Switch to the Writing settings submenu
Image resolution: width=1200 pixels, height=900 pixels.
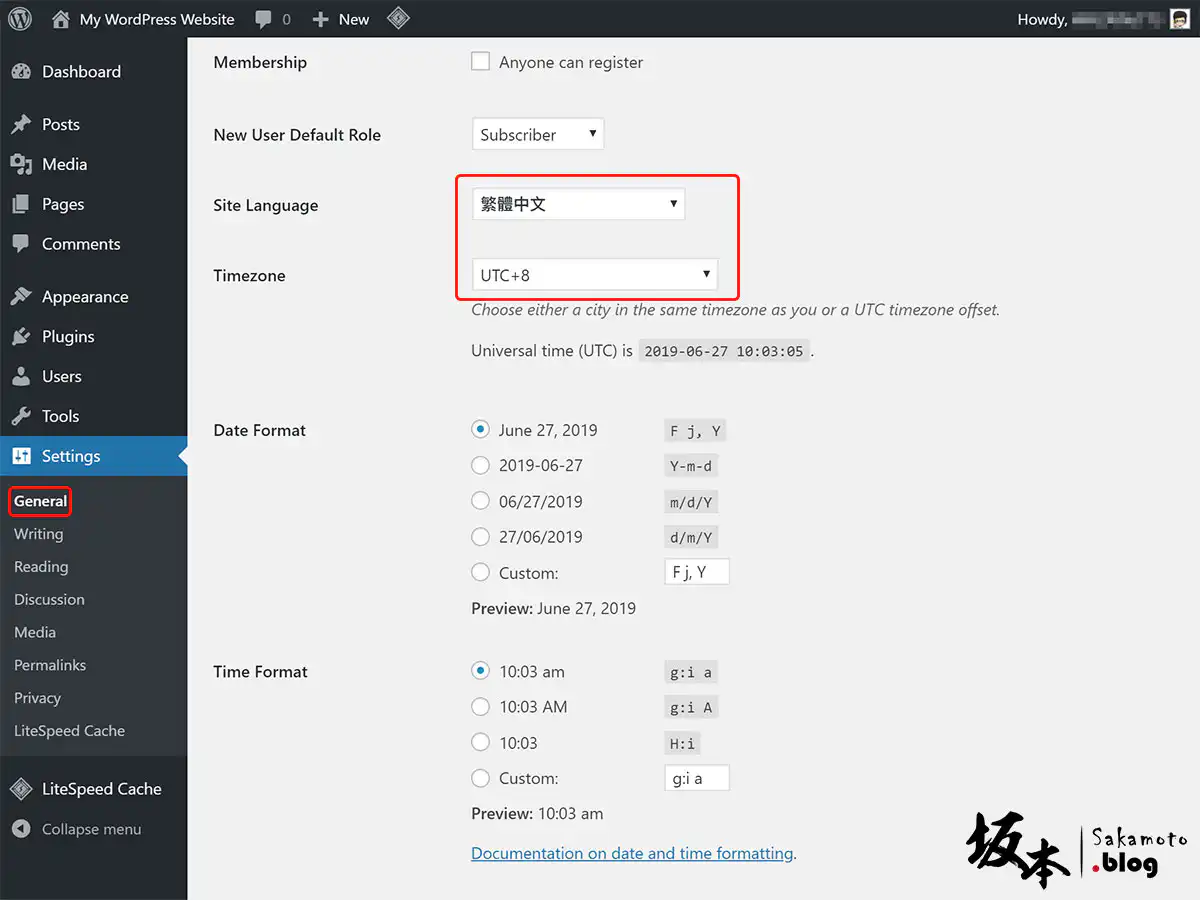coord(39,535)
